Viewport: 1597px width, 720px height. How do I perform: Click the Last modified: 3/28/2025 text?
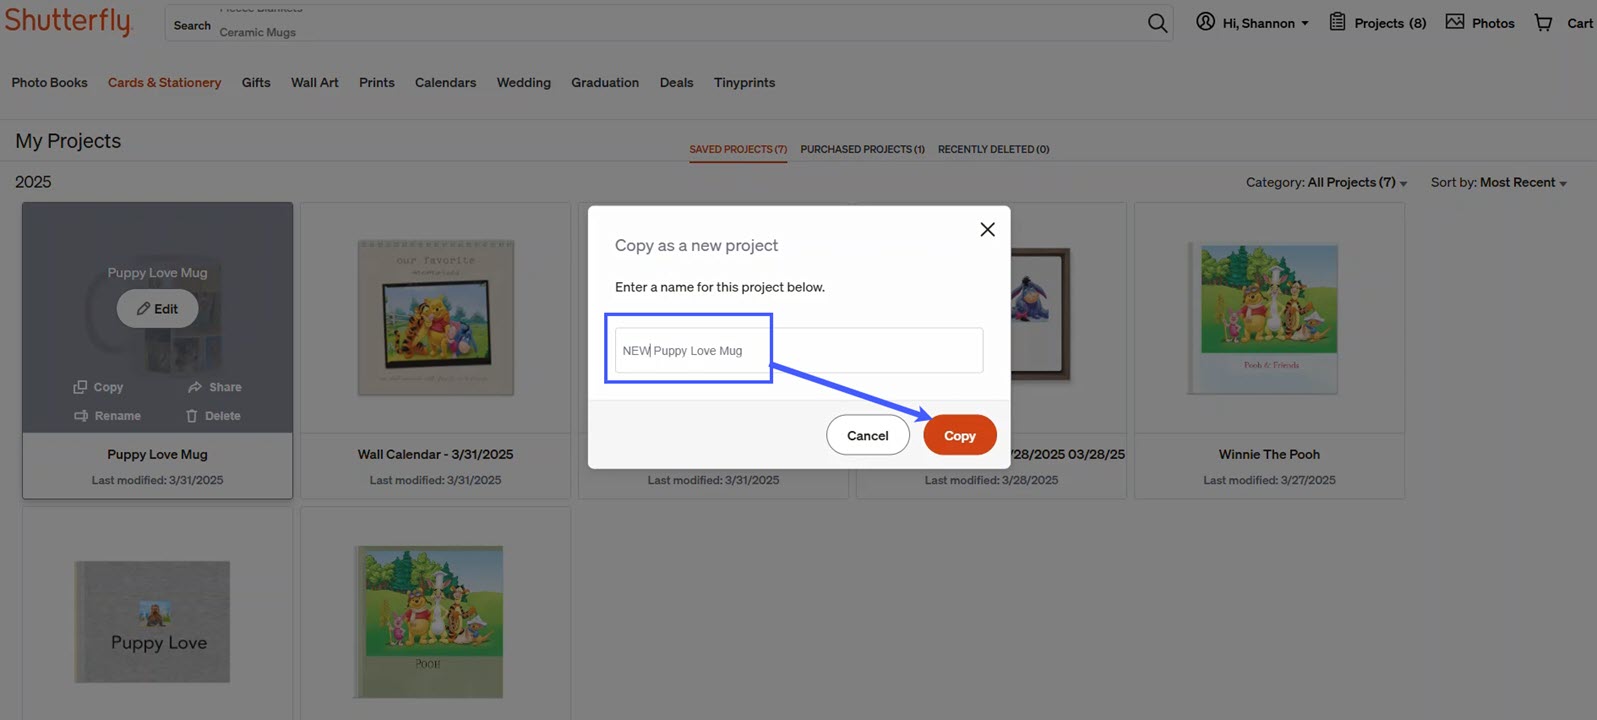coord(991,480)
